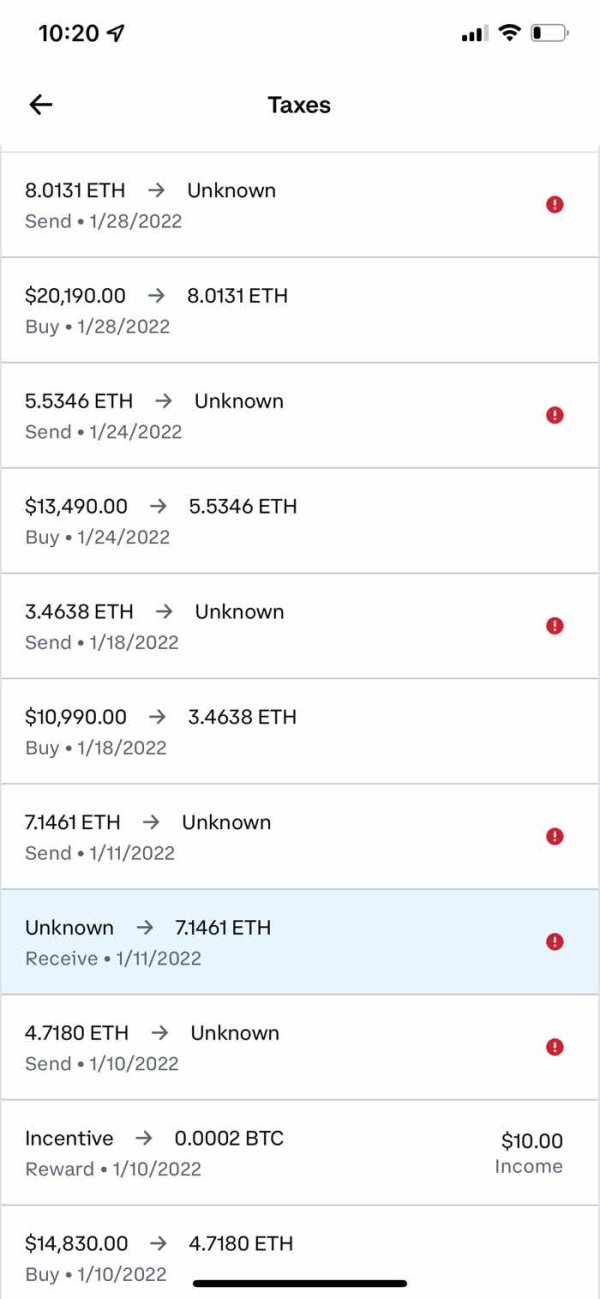Tap the Wi-Fi status icon
Screen dimensions: 600x1299
point(509,33)
